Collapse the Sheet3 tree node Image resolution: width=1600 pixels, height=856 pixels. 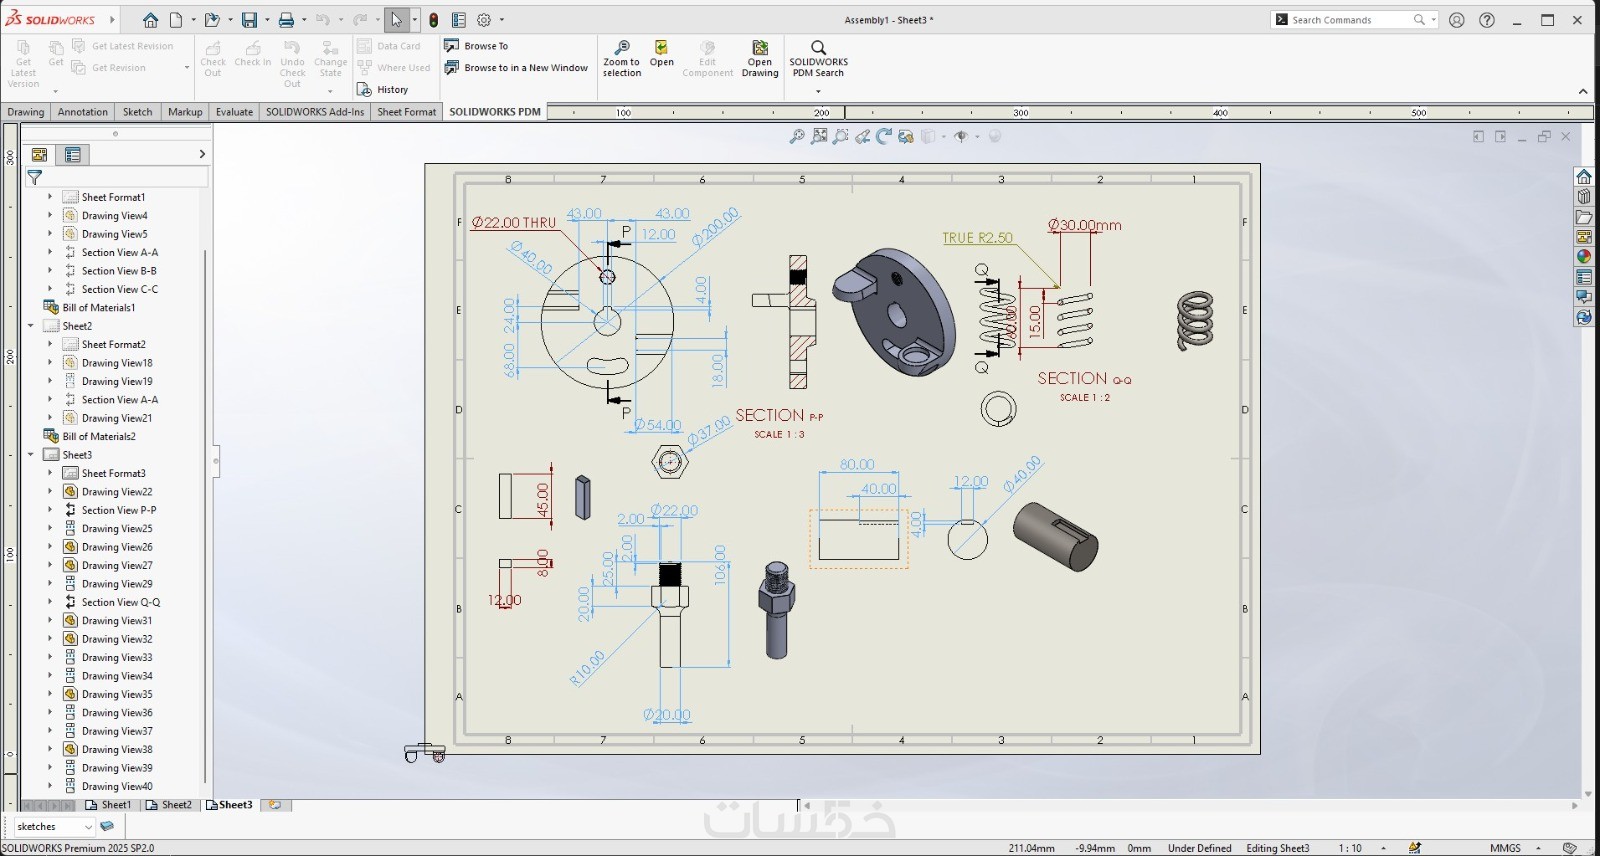pos(31,455)
